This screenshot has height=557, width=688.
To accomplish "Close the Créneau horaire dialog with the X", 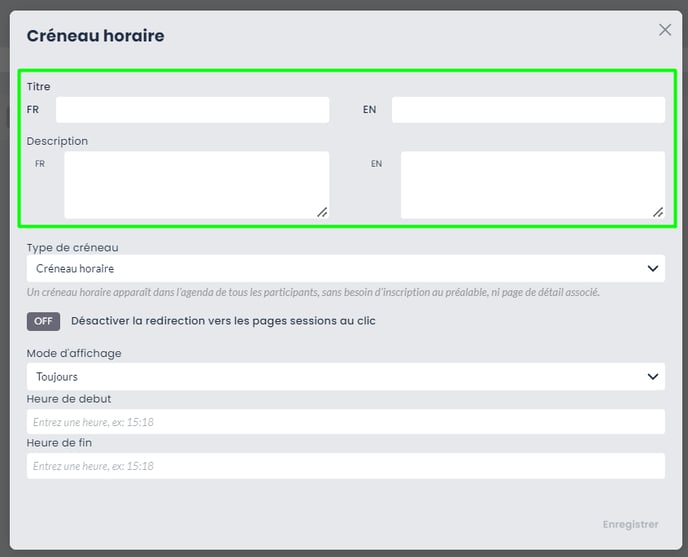I will [x=665, y=30].
